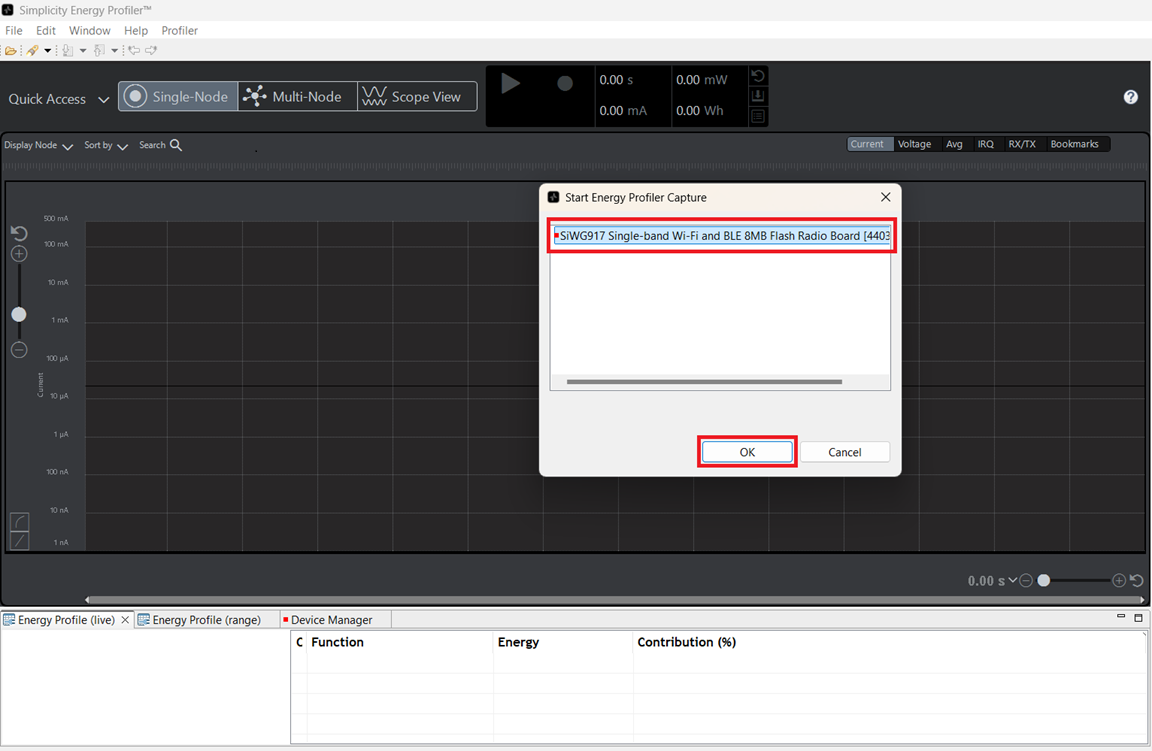The width and height of the screenshot is (1152, 751).
Task: Click the zoom-in plus icon on chart axis
Action: point(18,254)
